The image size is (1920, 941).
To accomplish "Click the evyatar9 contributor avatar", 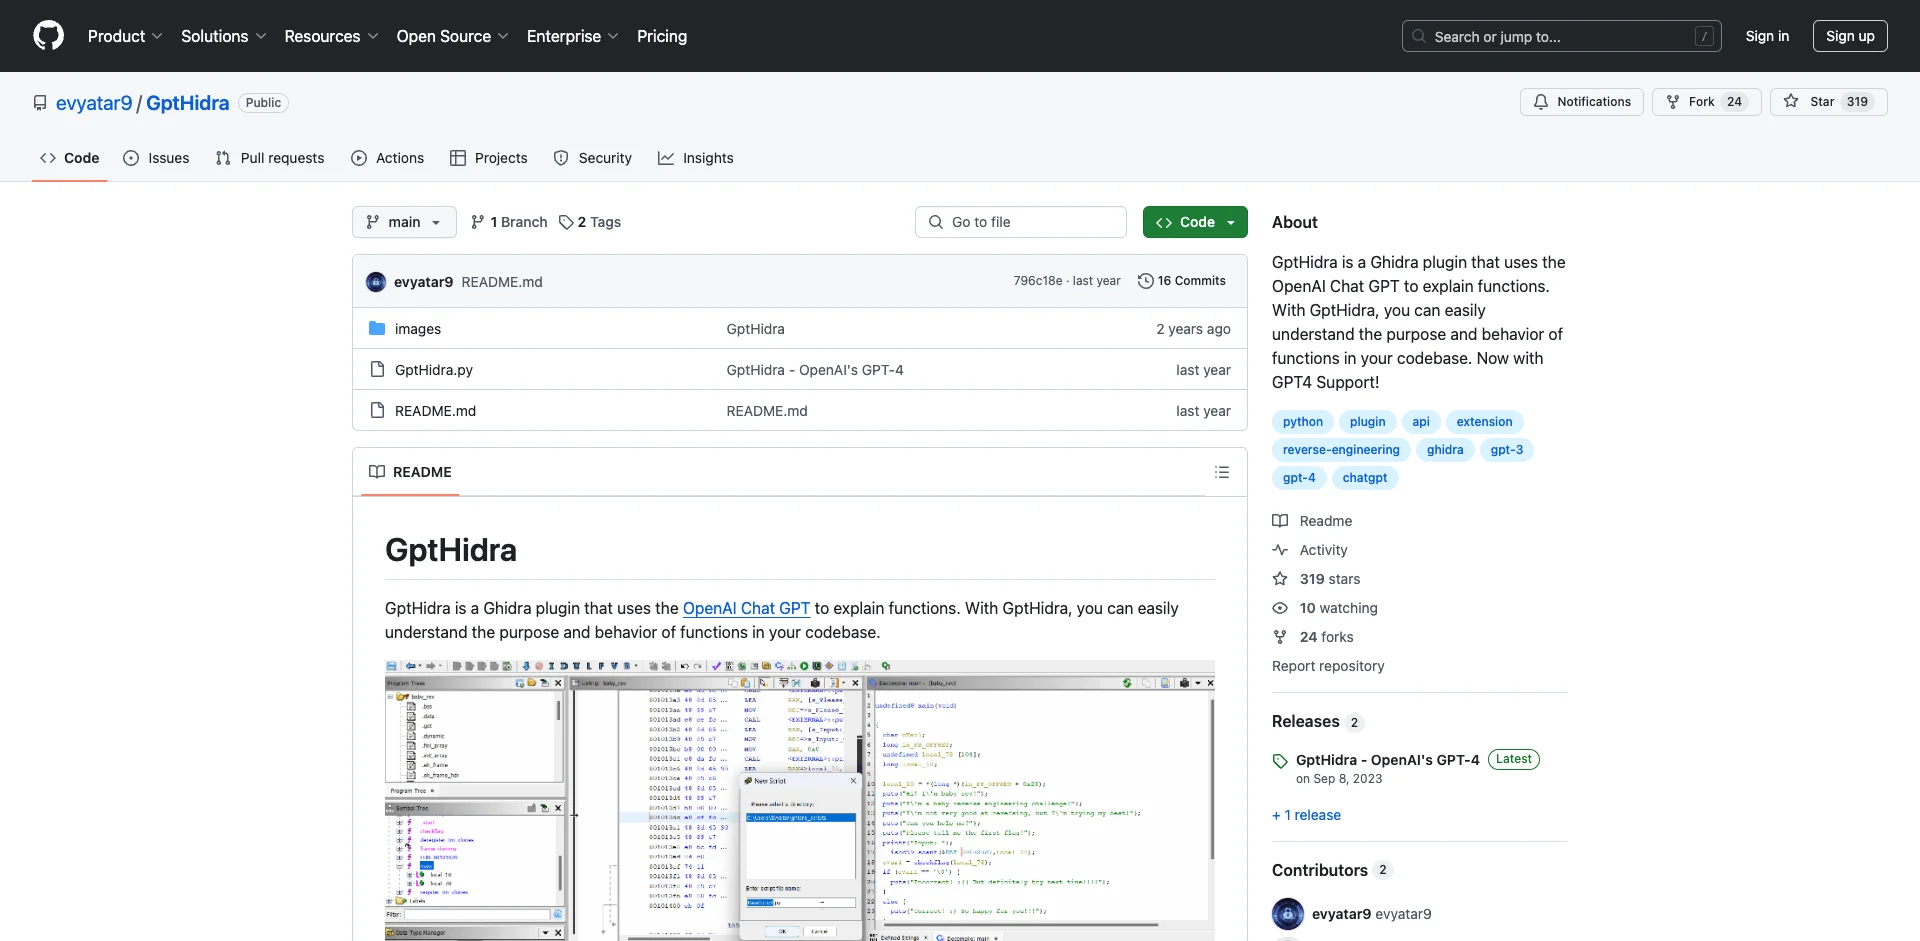I will pyautogui.click(x=1288, y=914).
